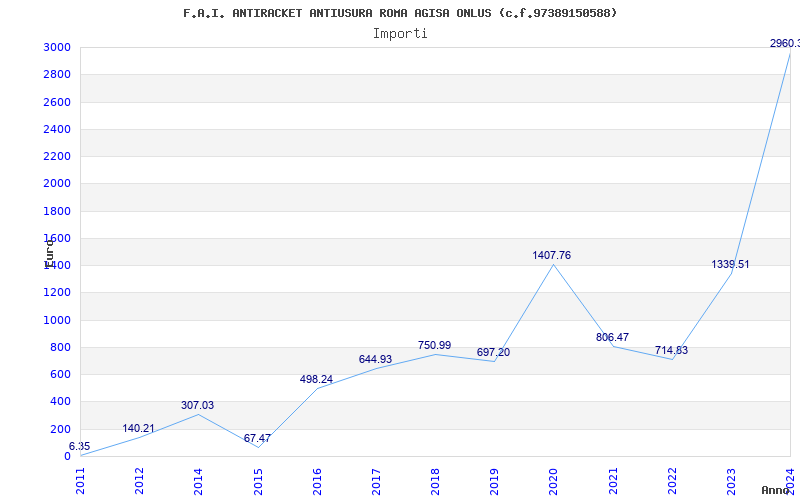This screenshot has width=800, height=500.
Task: Select y-axis tick label 1200
Action: point(57,293)
